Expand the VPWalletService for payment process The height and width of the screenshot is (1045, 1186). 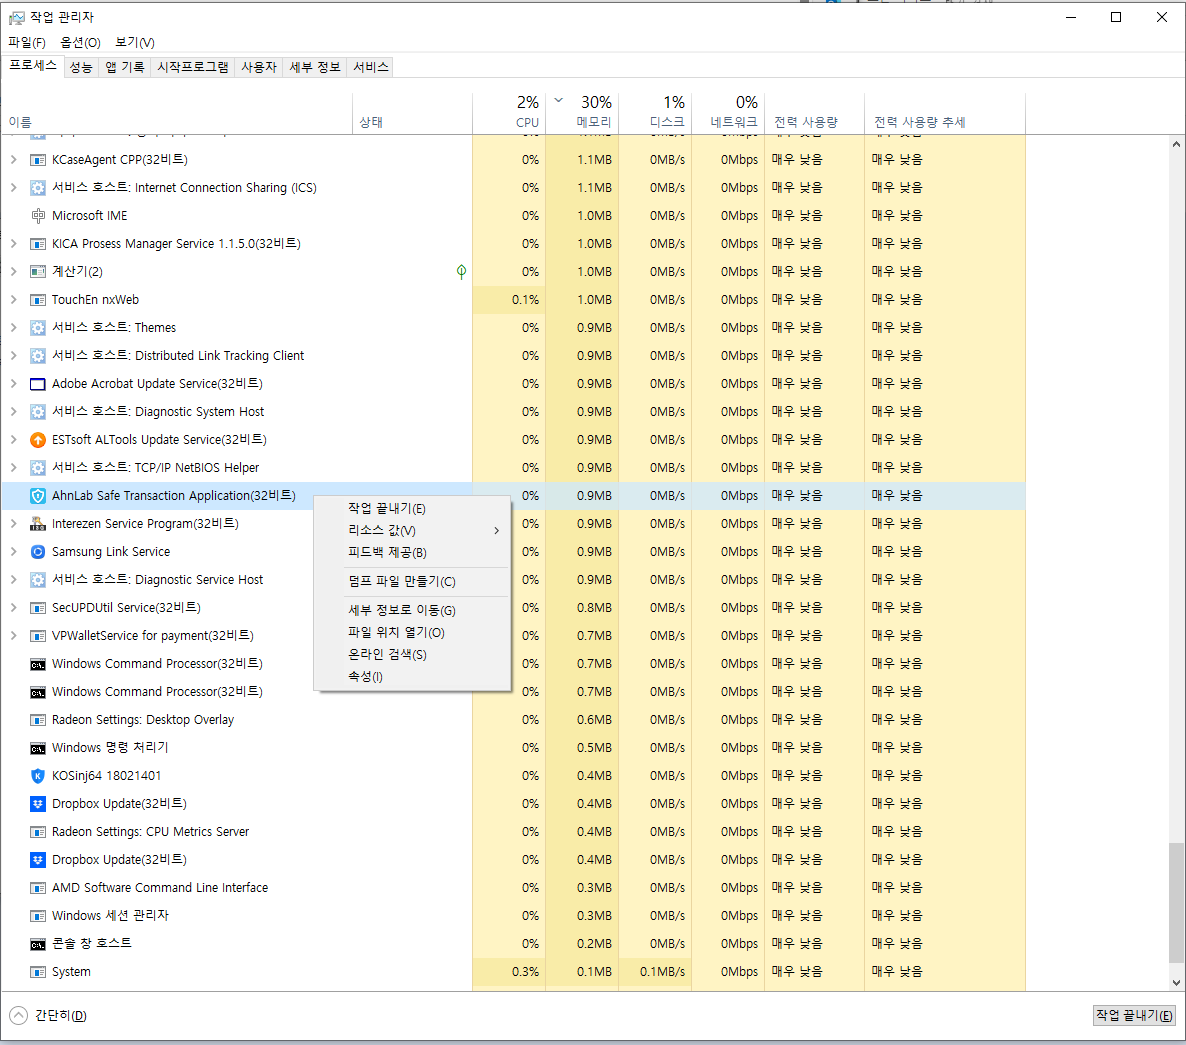click(14, 635)
